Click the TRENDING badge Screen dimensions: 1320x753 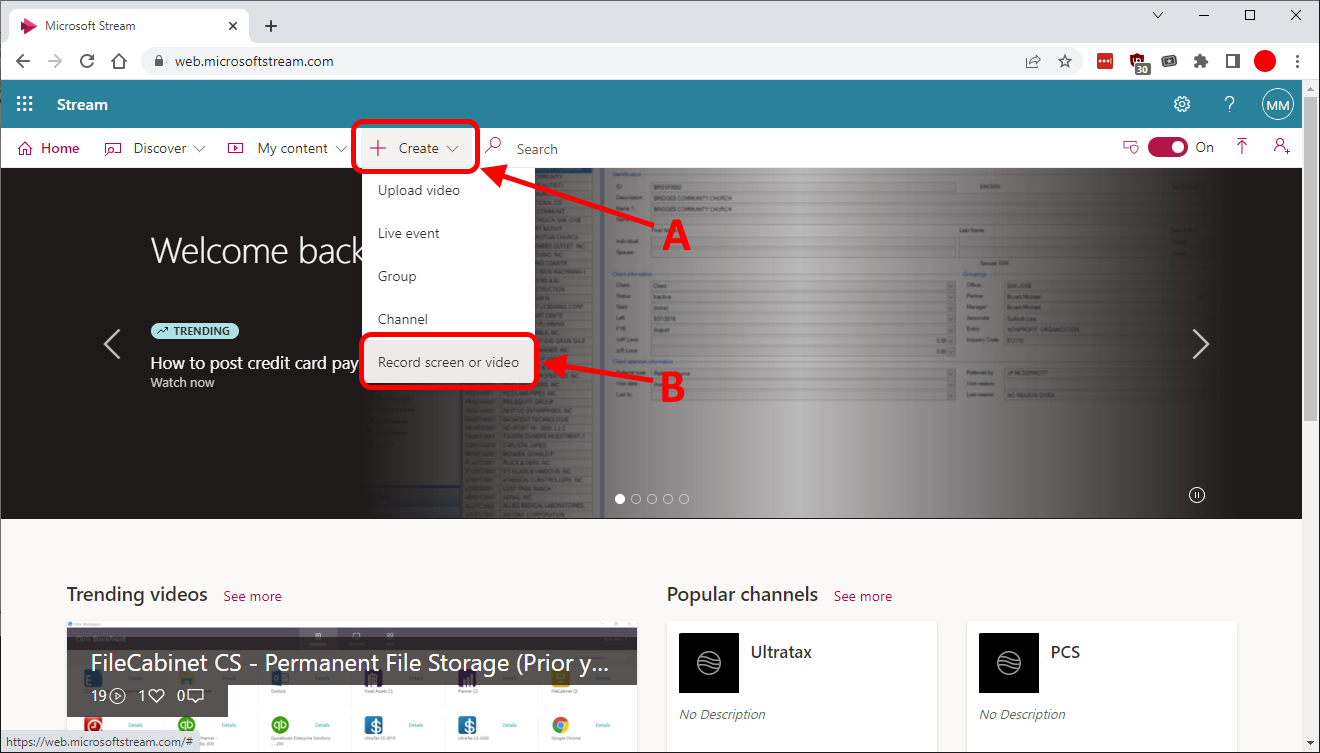pos(195,331)
